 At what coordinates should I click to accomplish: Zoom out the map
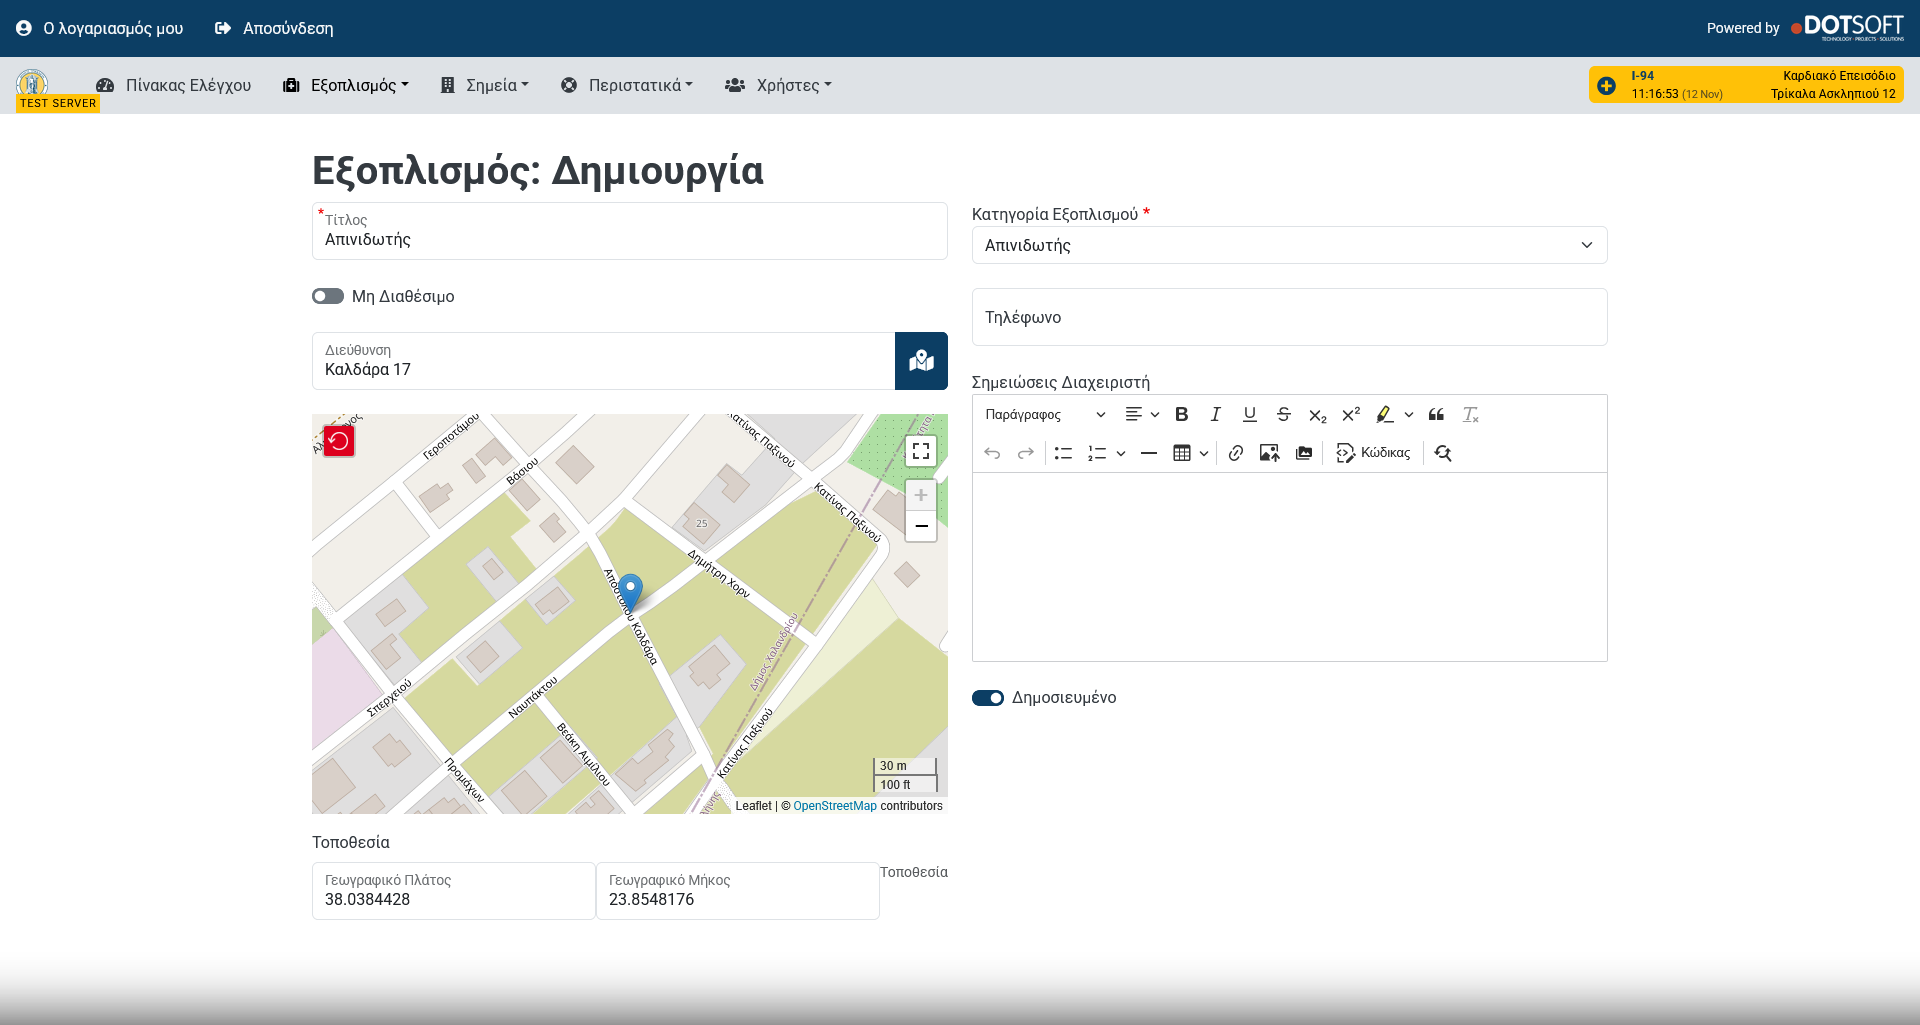(920, 526)
